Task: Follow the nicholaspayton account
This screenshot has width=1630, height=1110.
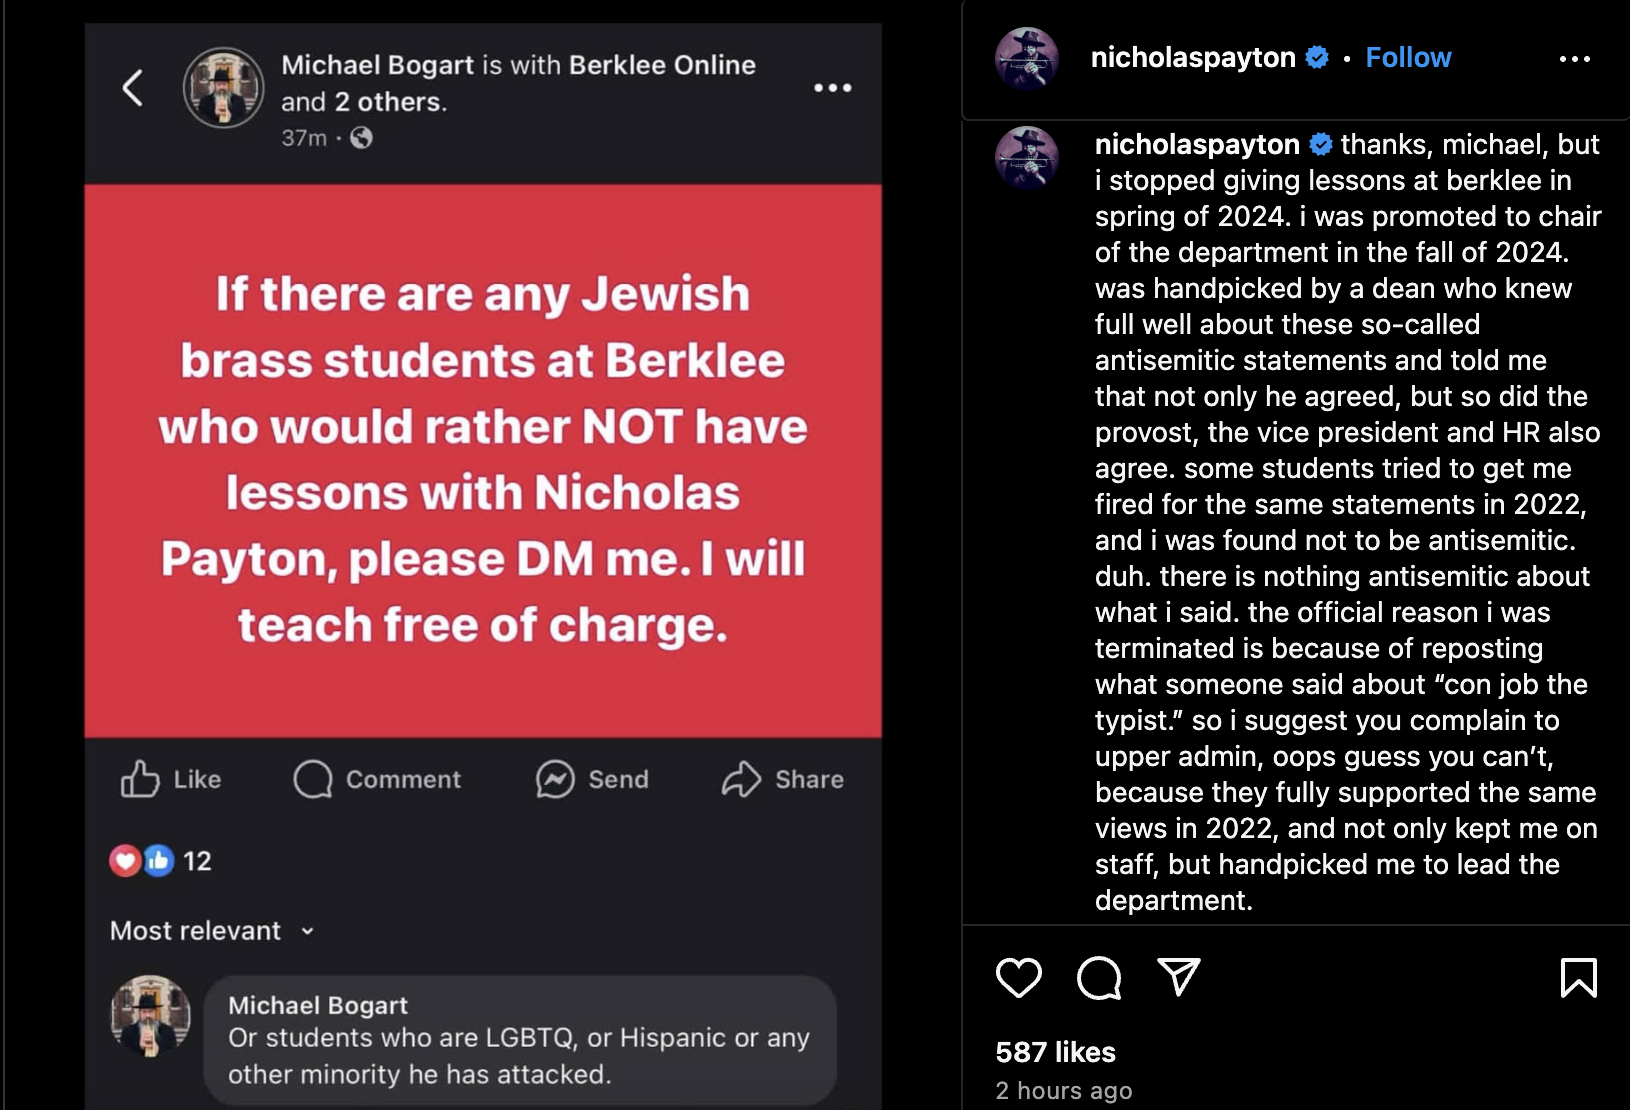Action: pyautogui.click(x=1408, y=58)
